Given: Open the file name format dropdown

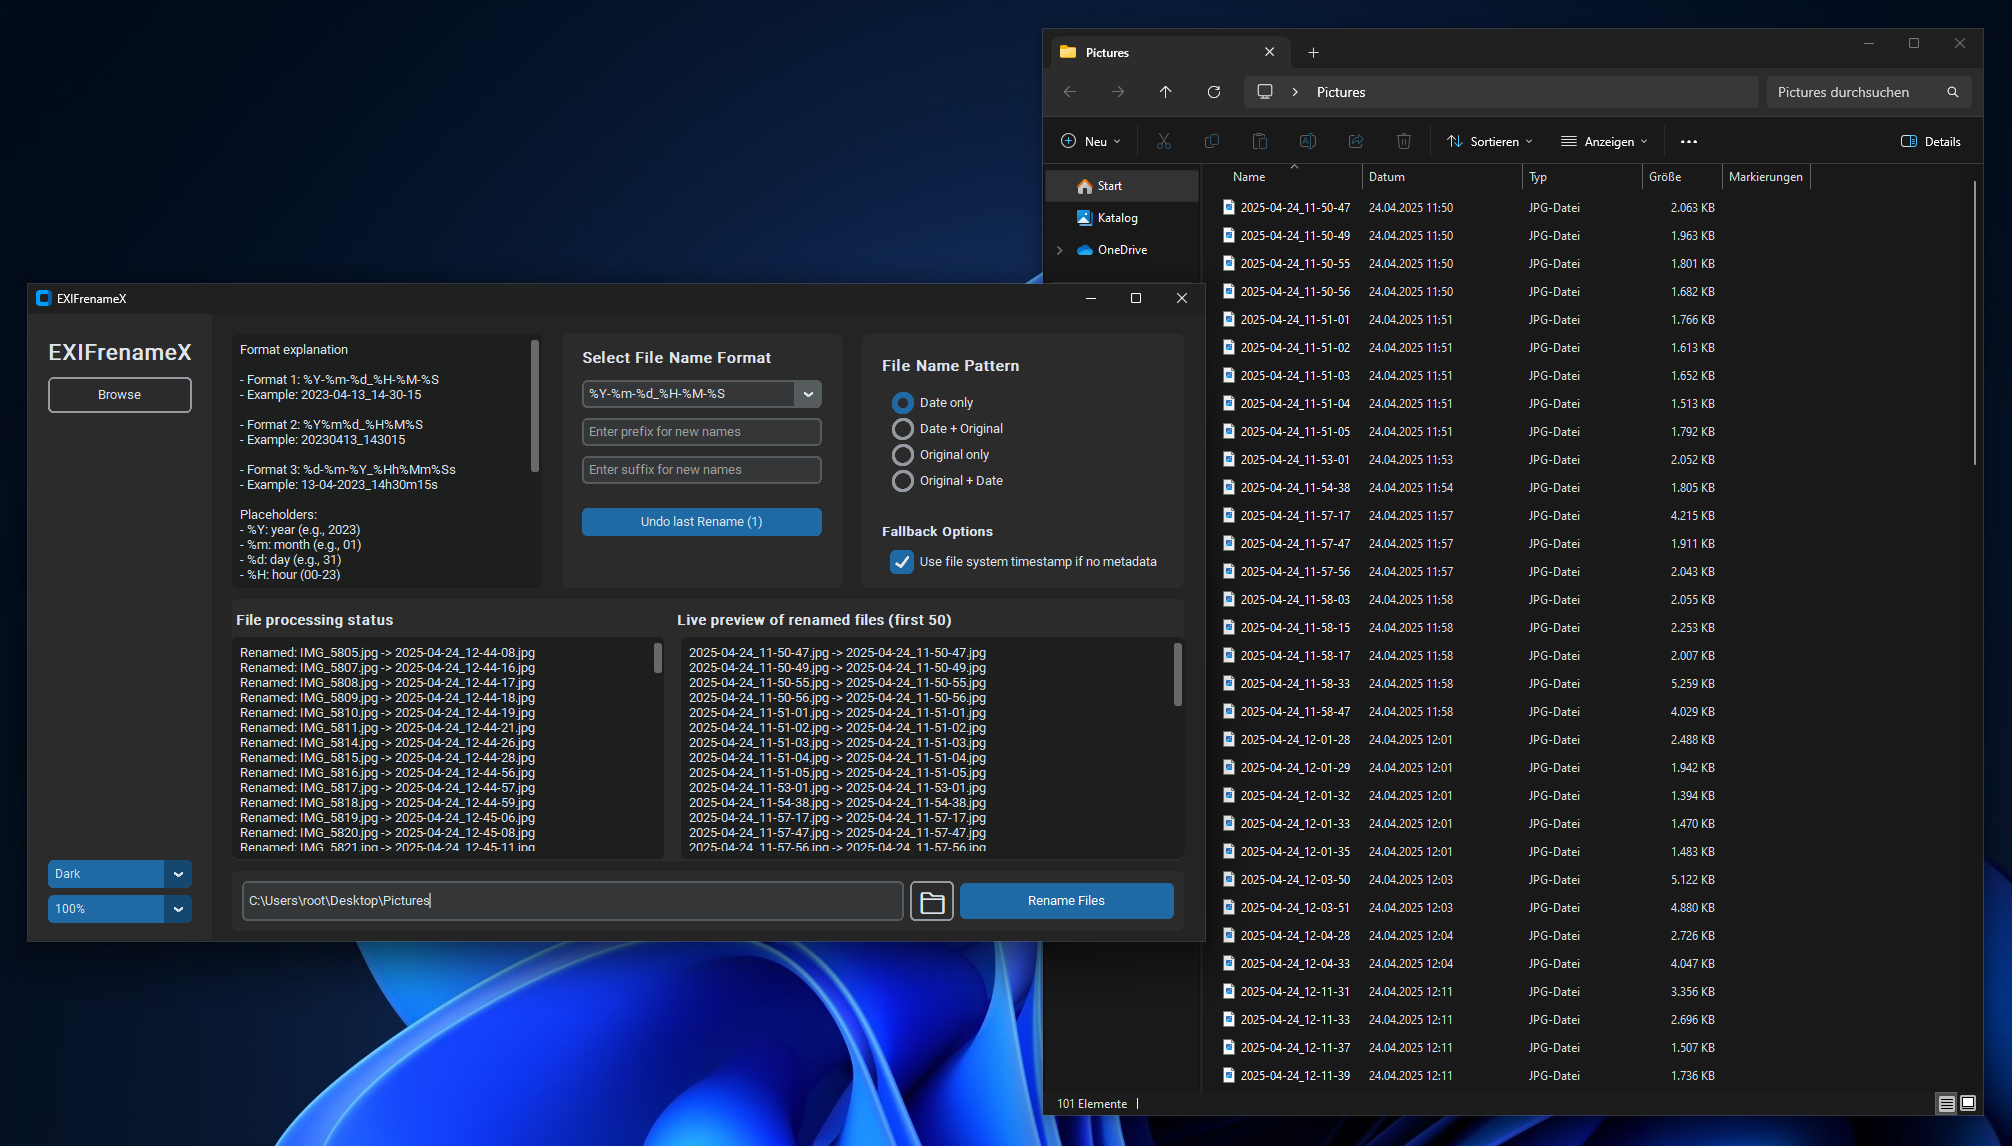Looking at the screenshot, I should click(x=808, y=394).
